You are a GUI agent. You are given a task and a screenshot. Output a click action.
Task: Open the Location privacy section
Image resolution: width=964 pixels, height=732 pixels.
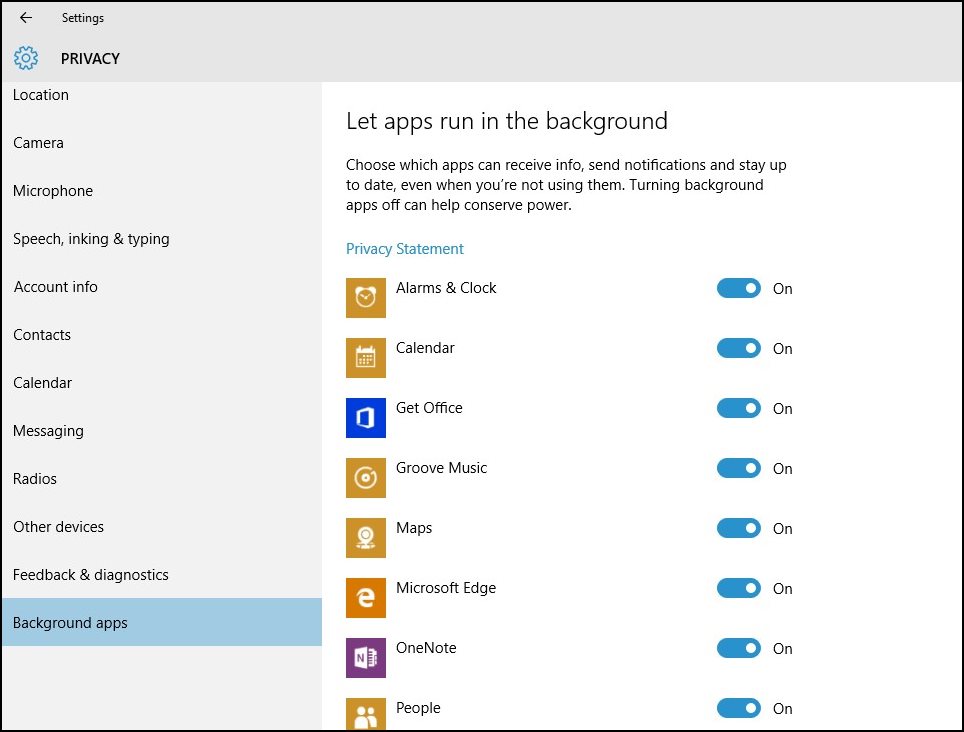click(x=162, y=95)
